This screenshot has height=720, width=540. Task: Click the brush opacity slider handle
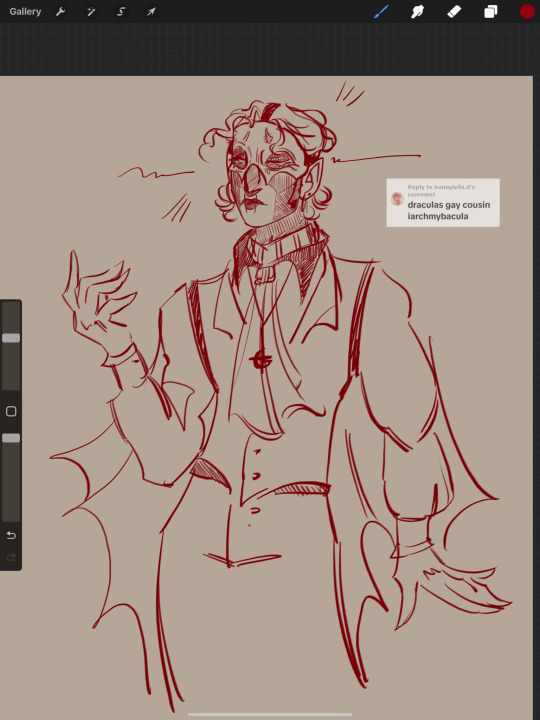tap(11, 438)
